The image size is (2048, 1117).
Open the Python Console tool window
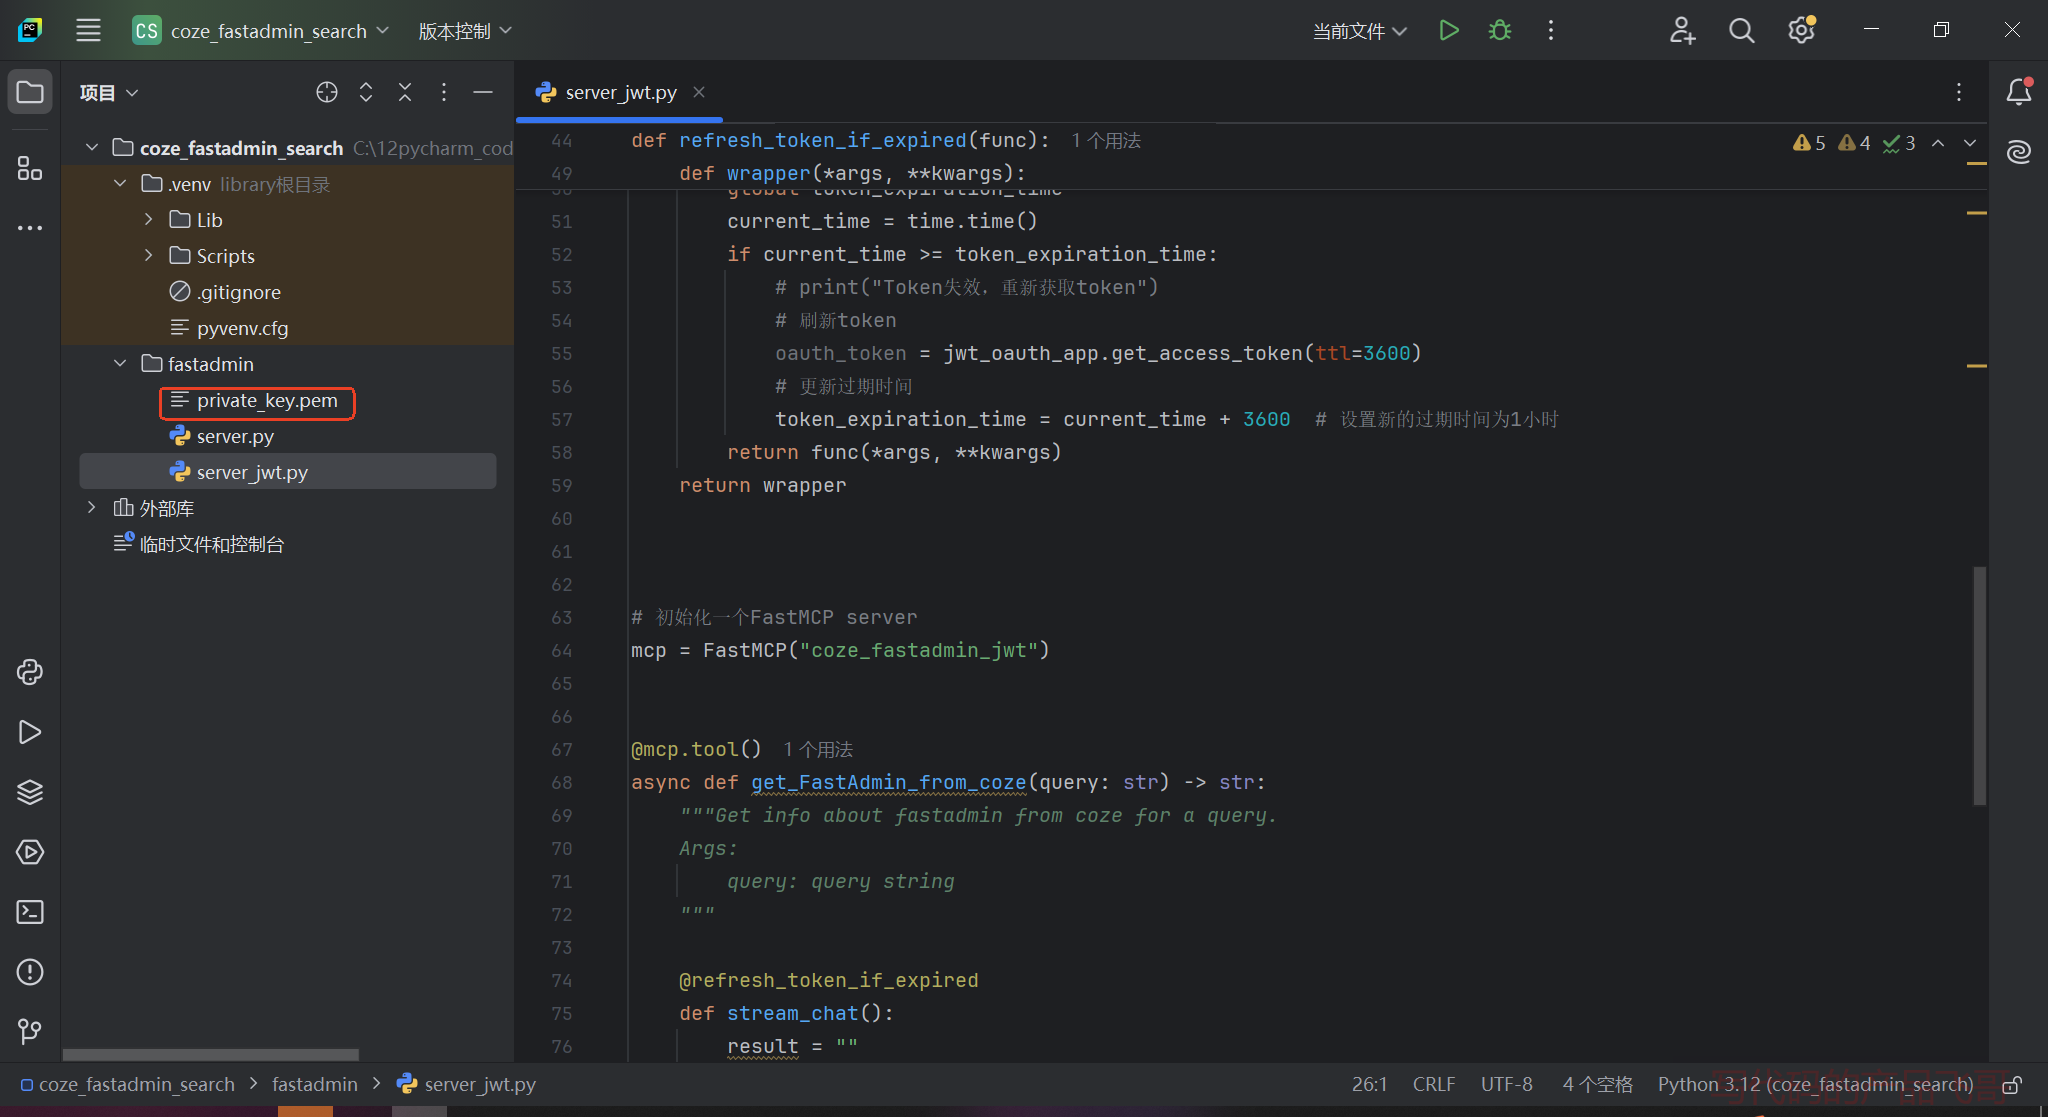[30, 672]
